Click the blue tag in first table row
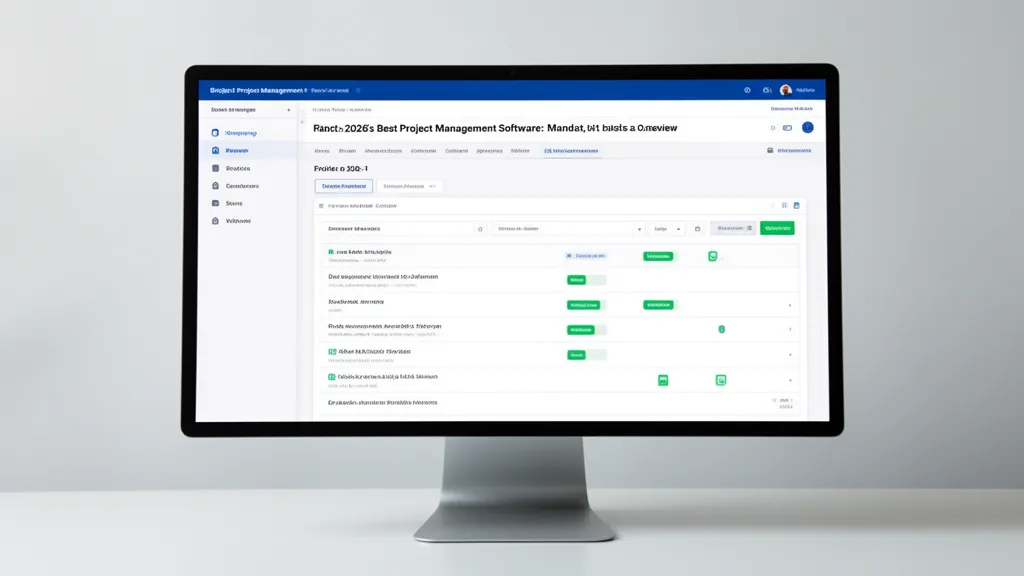The image size is (1024, 576). coord(586,256)
